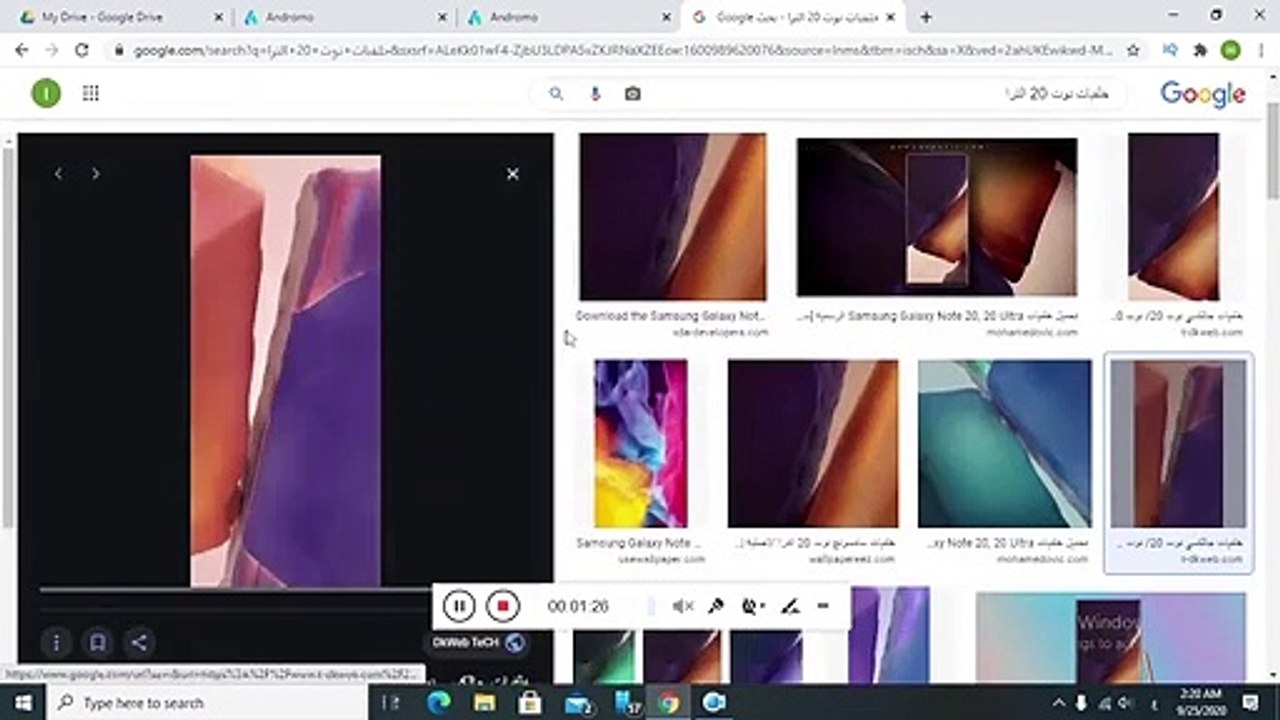The height and width of the screenshot is (720, 1280).
Task: Toggle the muted speaker in recorder toolbar
Action: tap(683, 606)
